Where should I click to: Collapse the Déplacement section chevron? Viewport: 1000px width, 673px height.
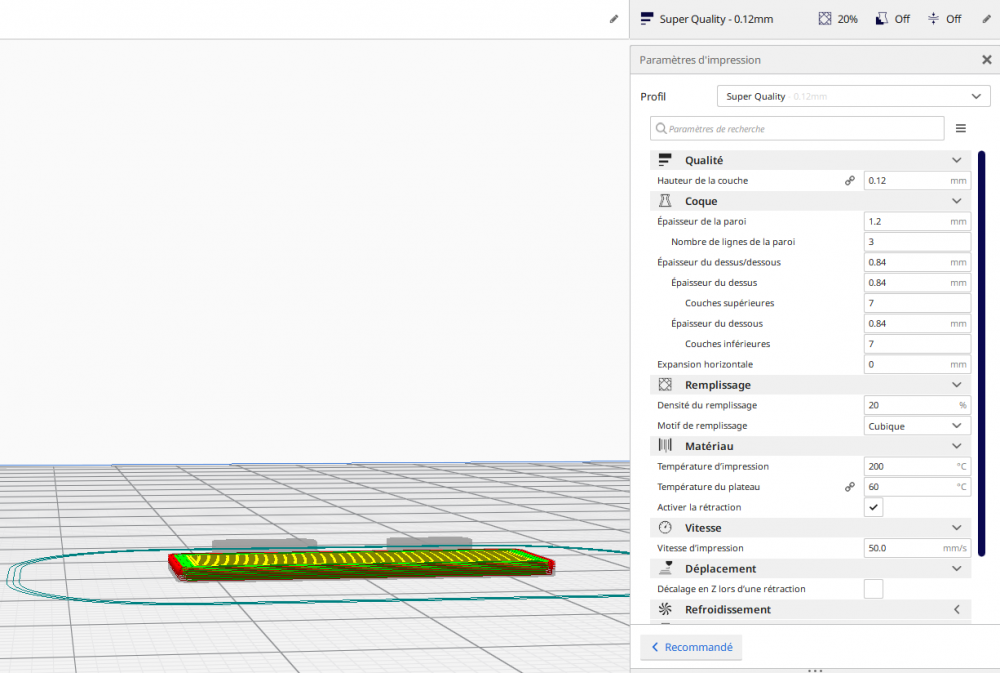click(957, 568)
